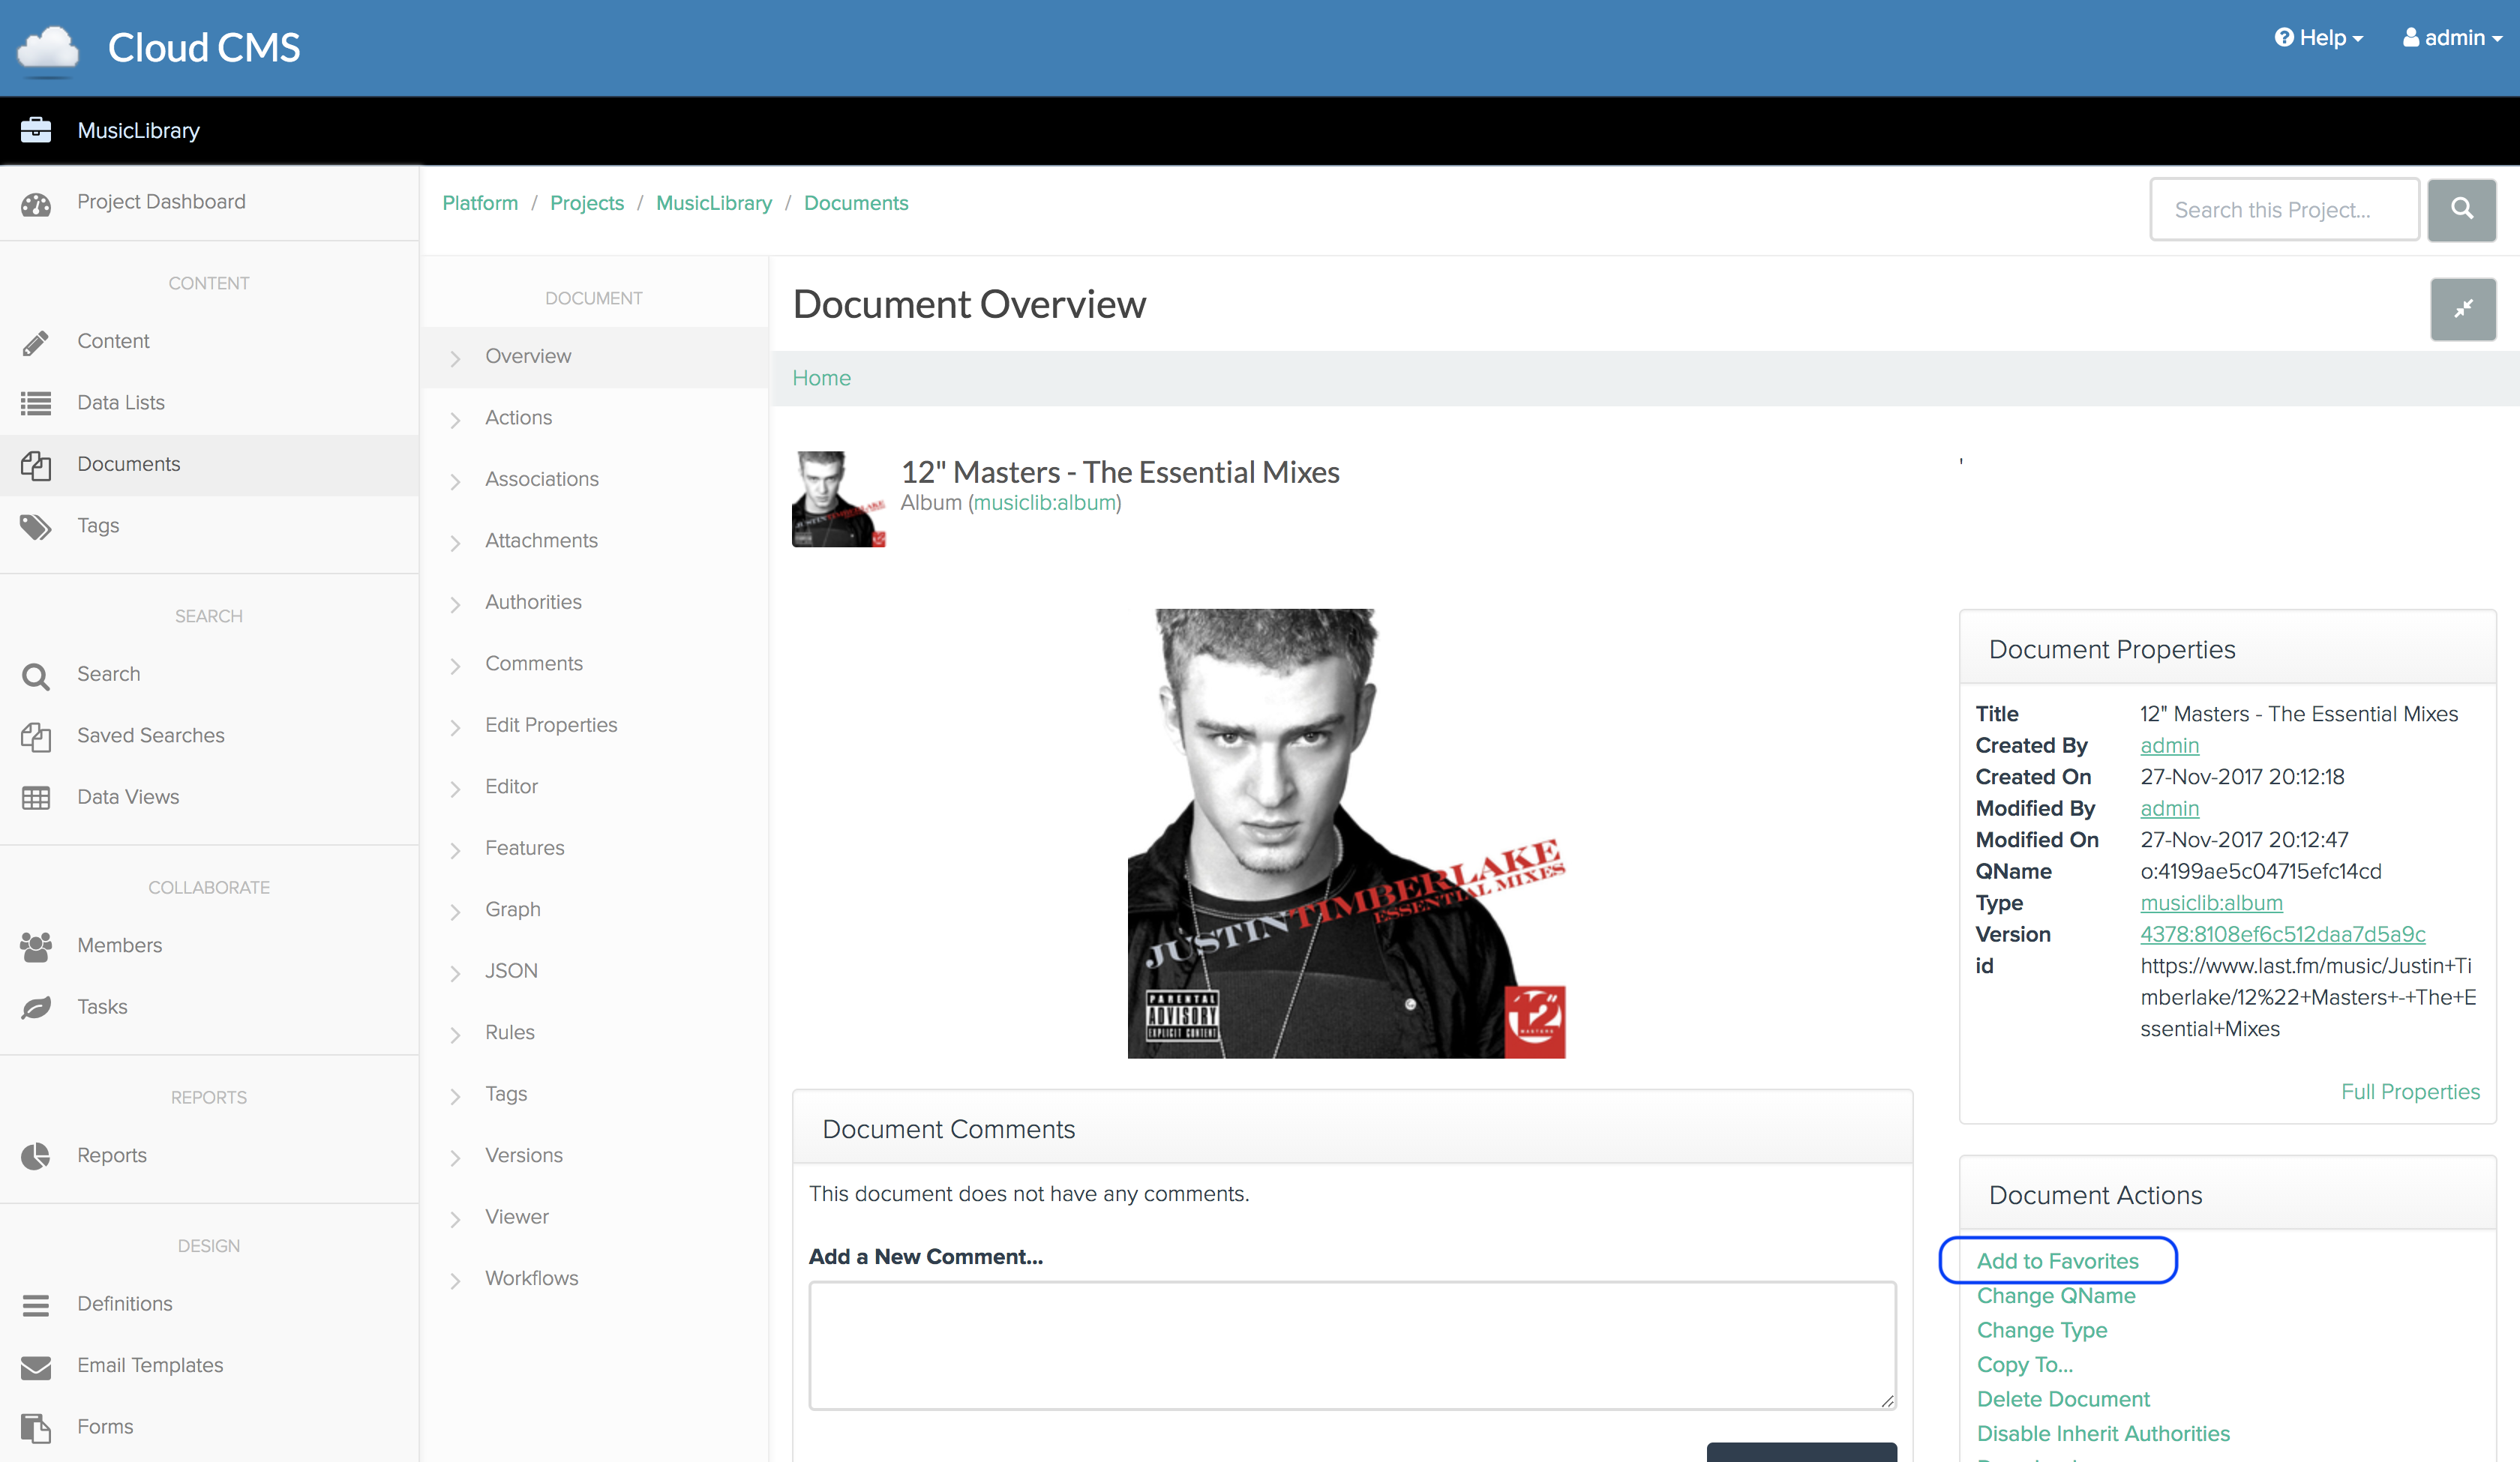Screen dimensions: 2520x1462
Task: Open Full Properties link
Action: (x=2410, y=1091)
